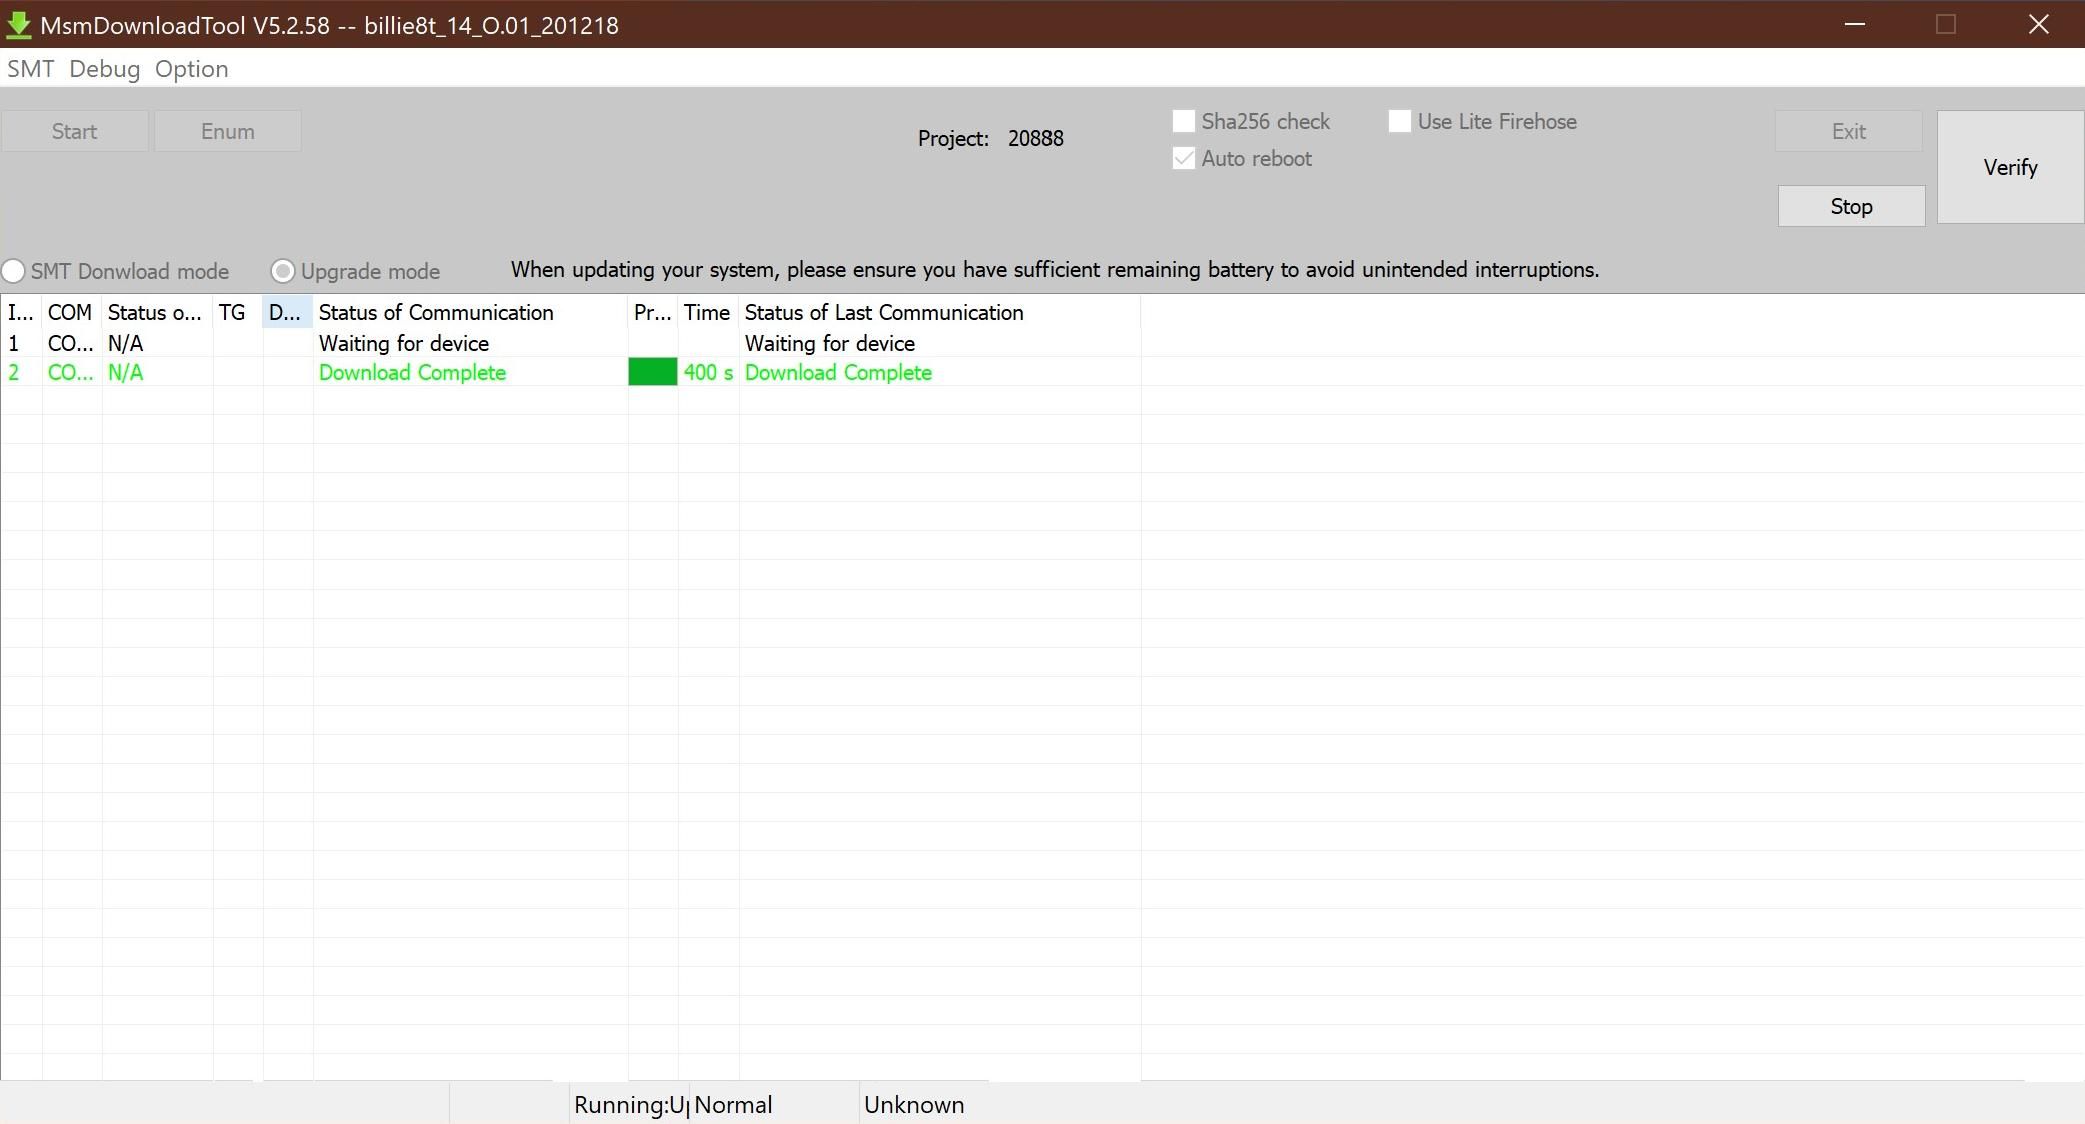Click the Verify button
The height and width of the screenshot is (1124, 2085).
(x=2009, y=166)
